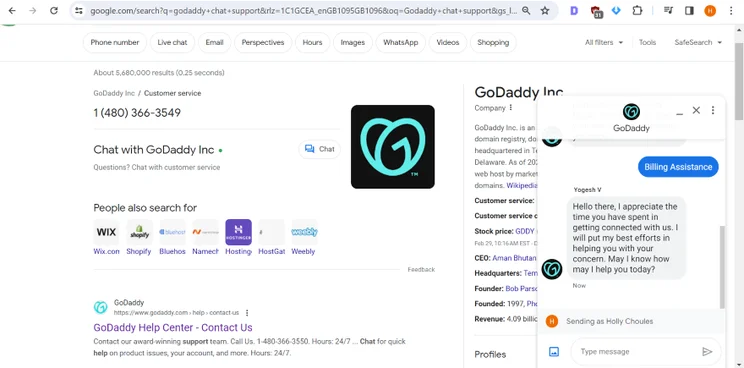744x368 pixels.
Task: Click GoDaddy logo in chat header
Action: point(631,111)
